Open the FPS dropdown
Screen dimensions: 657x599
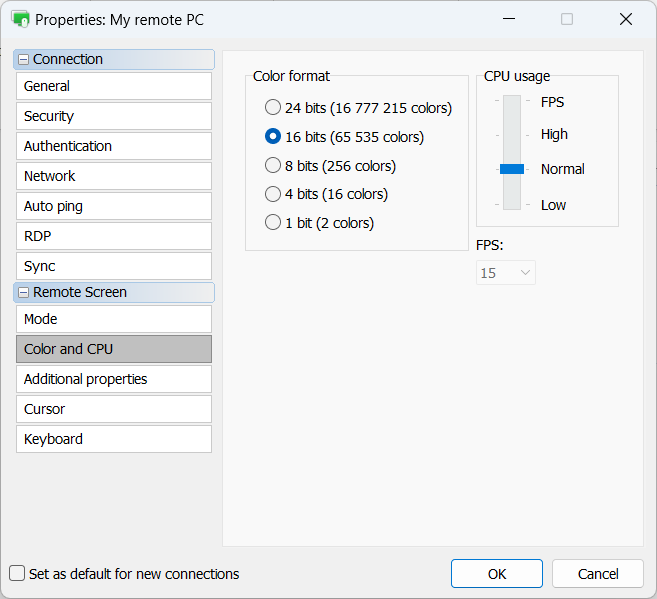(506, 273)
